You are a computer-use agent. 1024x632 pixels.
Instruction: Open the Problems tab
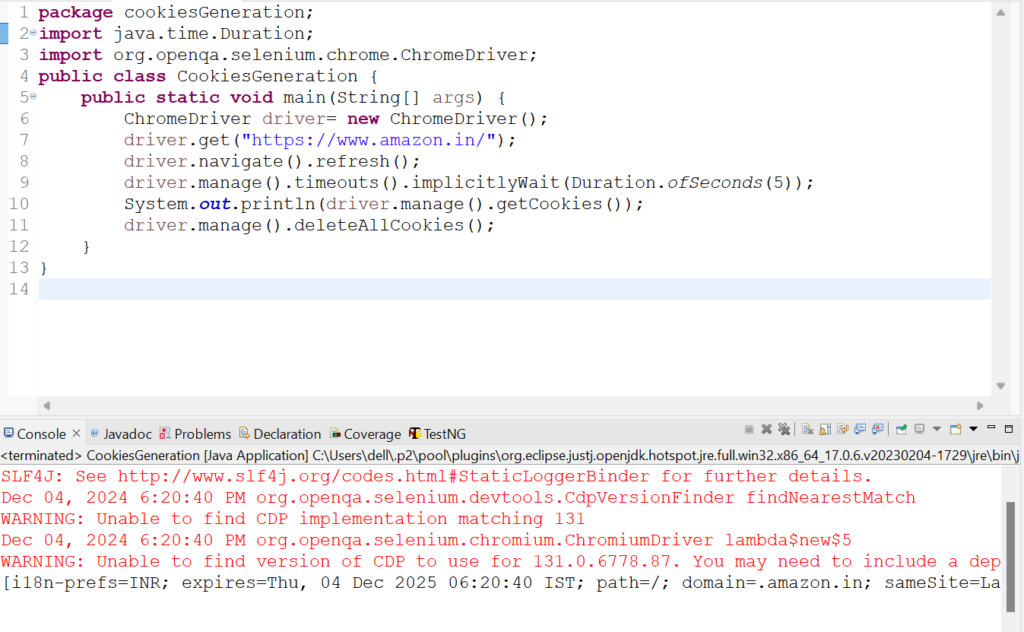point(195,434)
